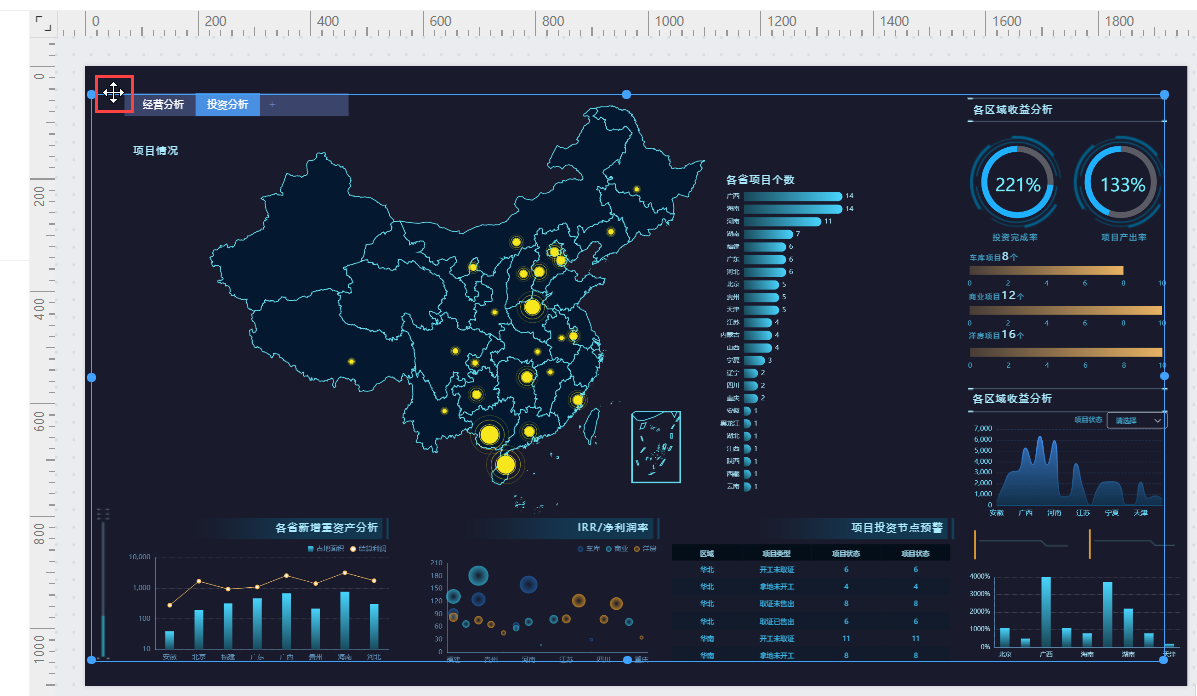Click the 取证已售出 table cell
The height and width of the screenshot is (696, 1197).
tap(776, 621)
